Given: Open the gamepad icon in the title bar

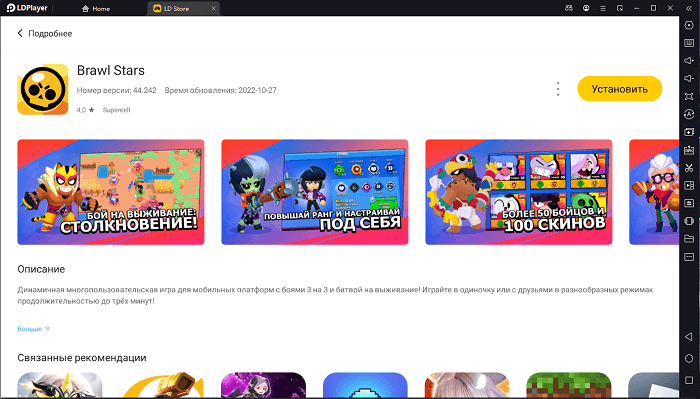Looking at the screenshot, I should pyautogui.click(x=569, y=8).
